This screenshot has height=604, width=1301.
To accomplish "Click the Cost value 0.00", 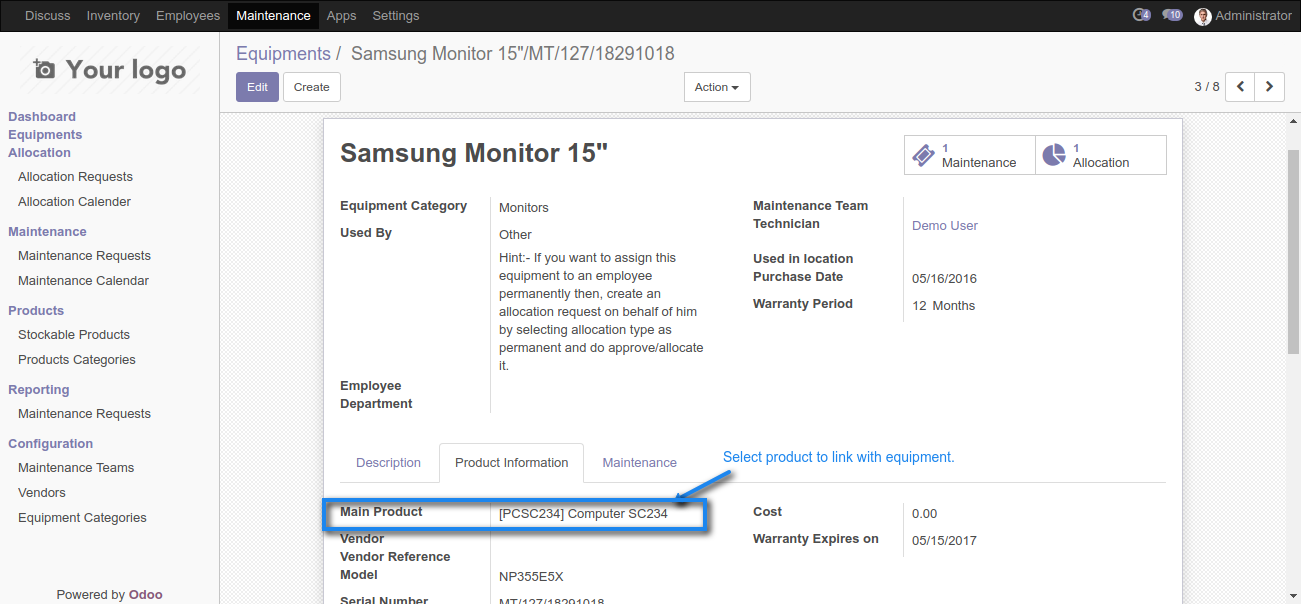I will [x=925, y=514].
